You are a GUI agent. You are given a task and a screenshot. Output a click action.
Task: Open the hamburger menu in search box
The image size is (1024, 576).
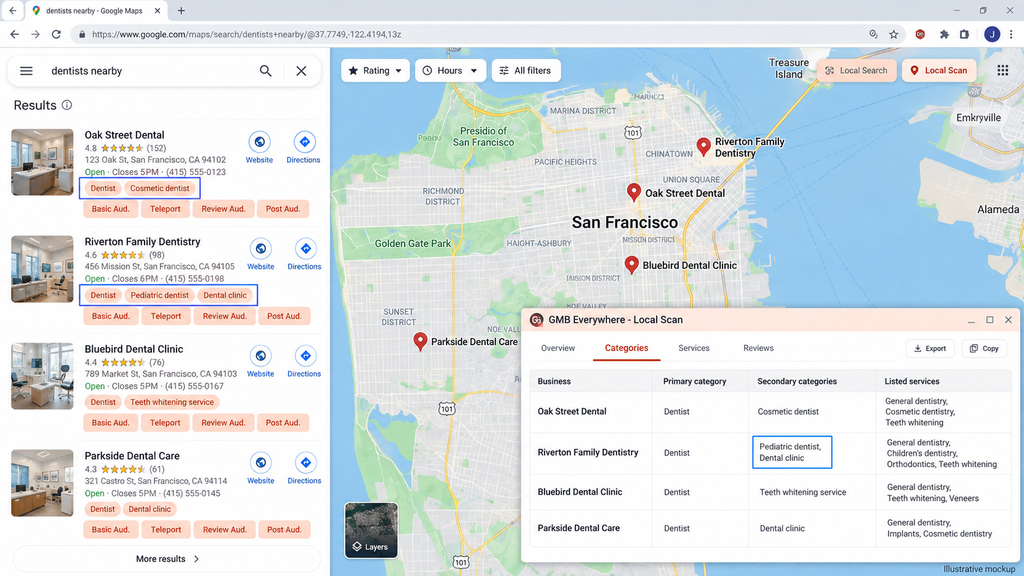(26, 71)
